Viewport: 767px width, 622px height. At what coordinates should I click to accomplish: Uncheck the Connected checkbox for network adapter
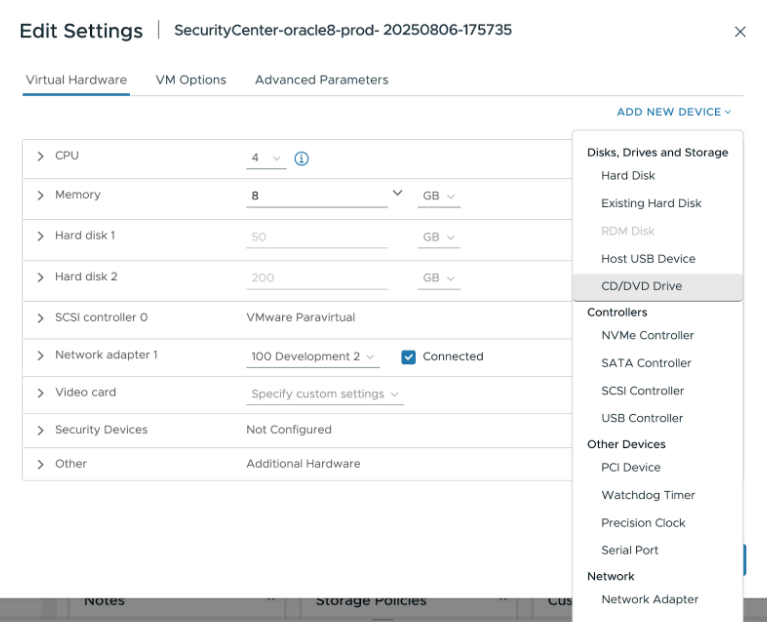coord(408,356)
